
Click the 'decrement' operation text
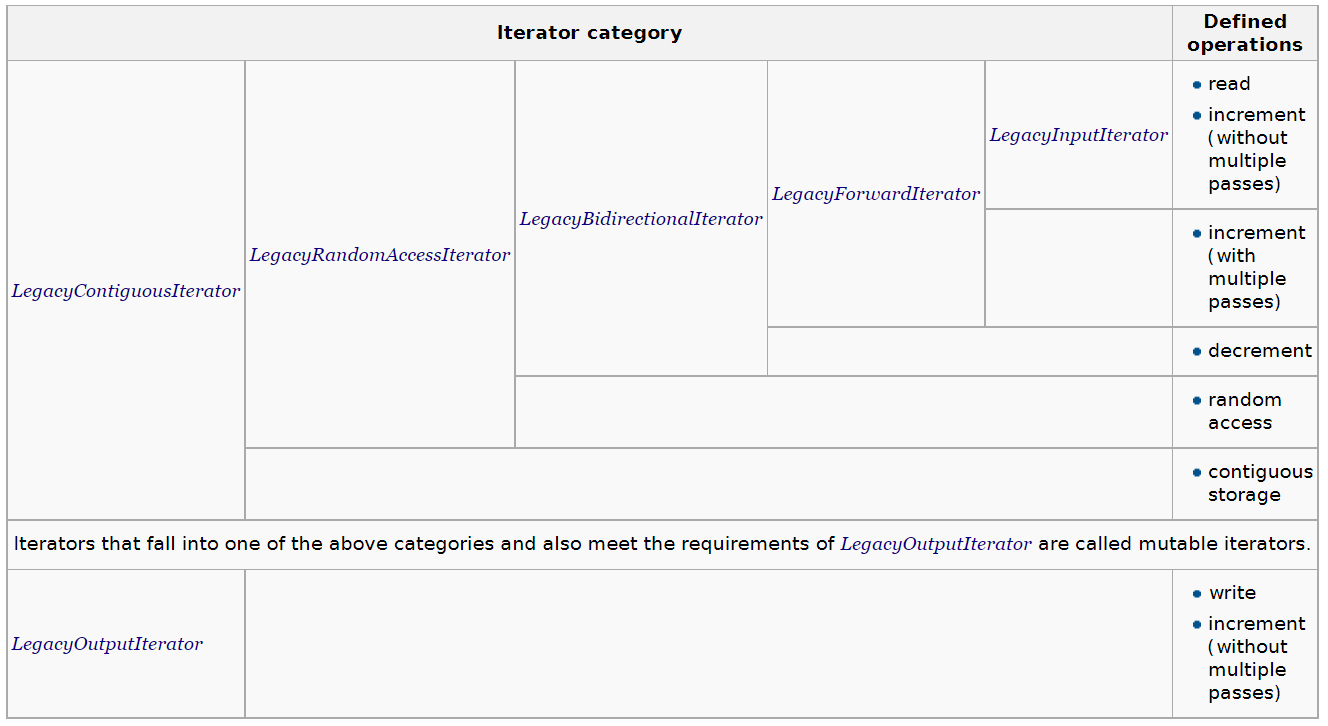click(1260, 351)
